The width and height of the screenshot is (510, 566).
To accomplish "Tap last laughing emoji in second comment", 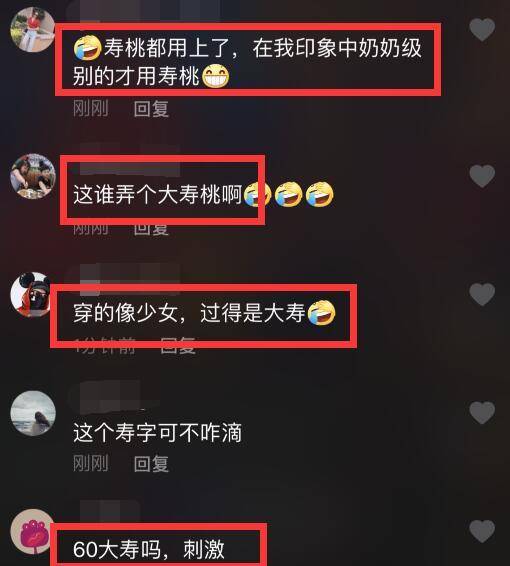I will pyautogui.click(x=320, y=195).
